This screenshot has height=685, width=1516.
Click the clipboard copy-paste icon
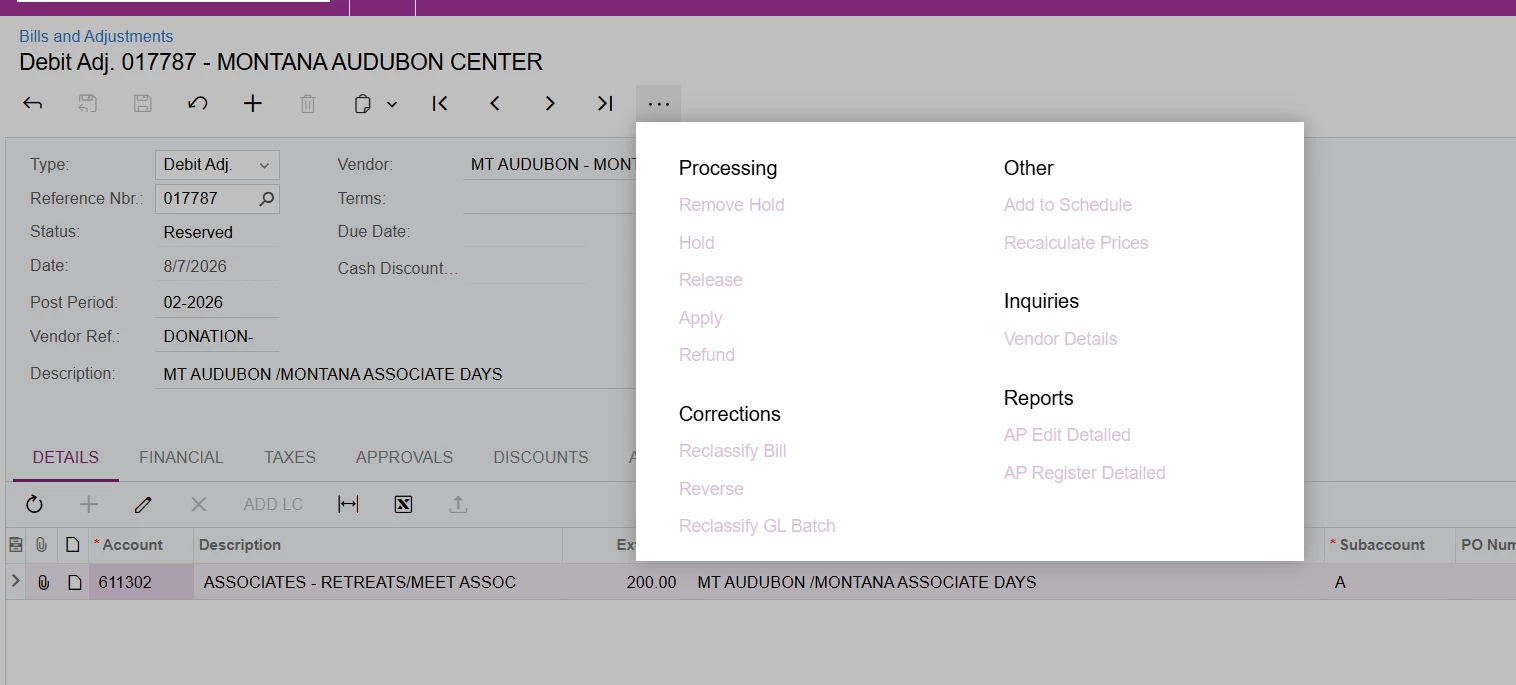coord(364,103)
